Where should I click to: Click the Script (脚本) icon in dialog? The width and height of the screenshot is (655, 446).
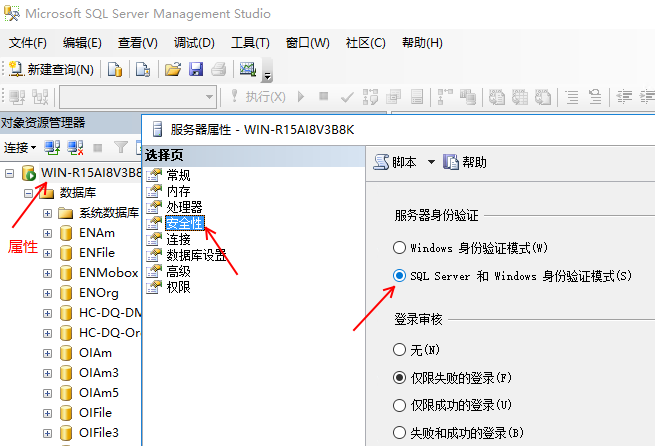tap(380, 162)
